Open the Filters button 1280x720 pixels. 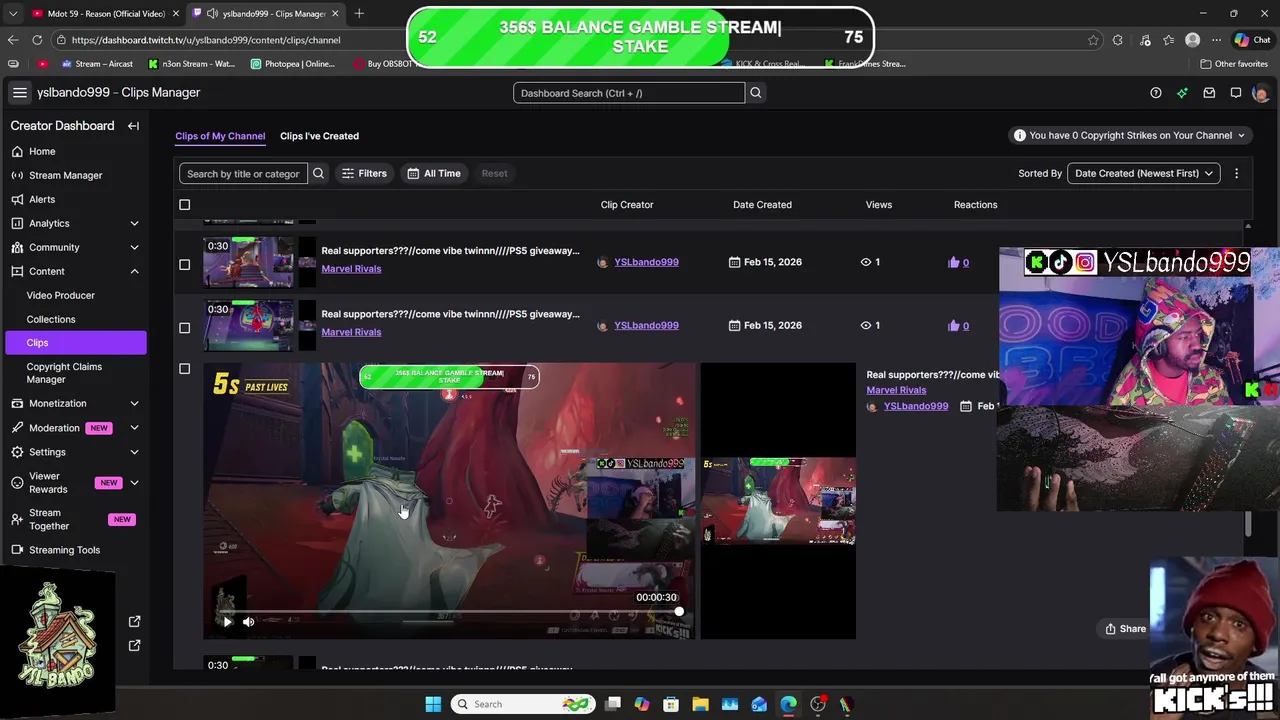[x=364, y=173]
